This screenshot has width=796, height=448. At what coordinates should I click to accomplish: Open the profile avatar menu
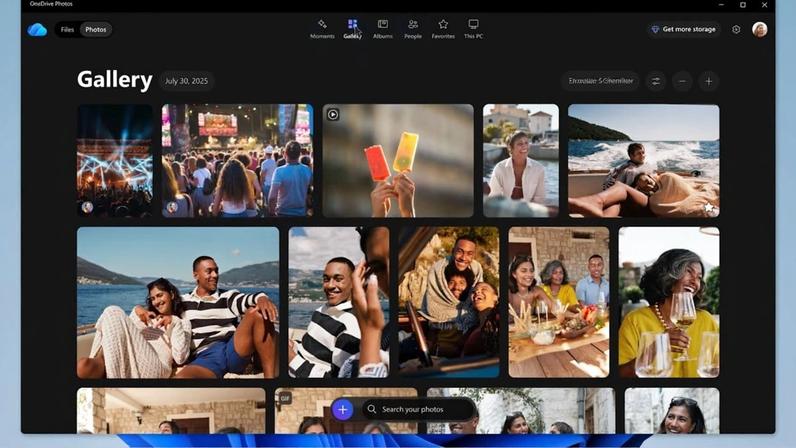pyautogui.click(x=759, y=29)
